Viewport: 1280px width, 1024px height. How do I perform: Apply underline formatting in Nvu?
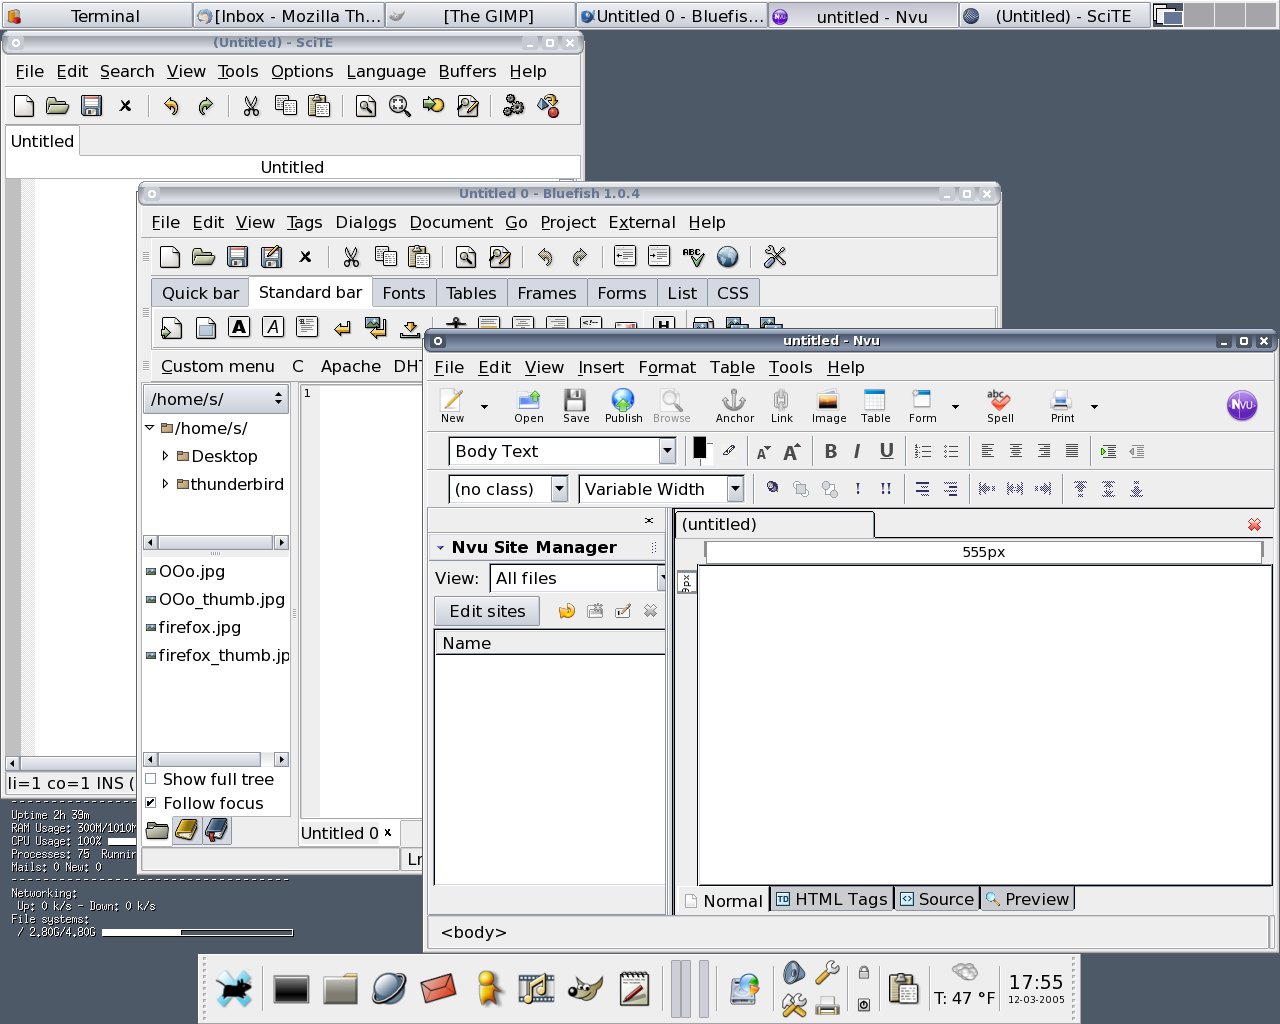(x=886, y=451)
